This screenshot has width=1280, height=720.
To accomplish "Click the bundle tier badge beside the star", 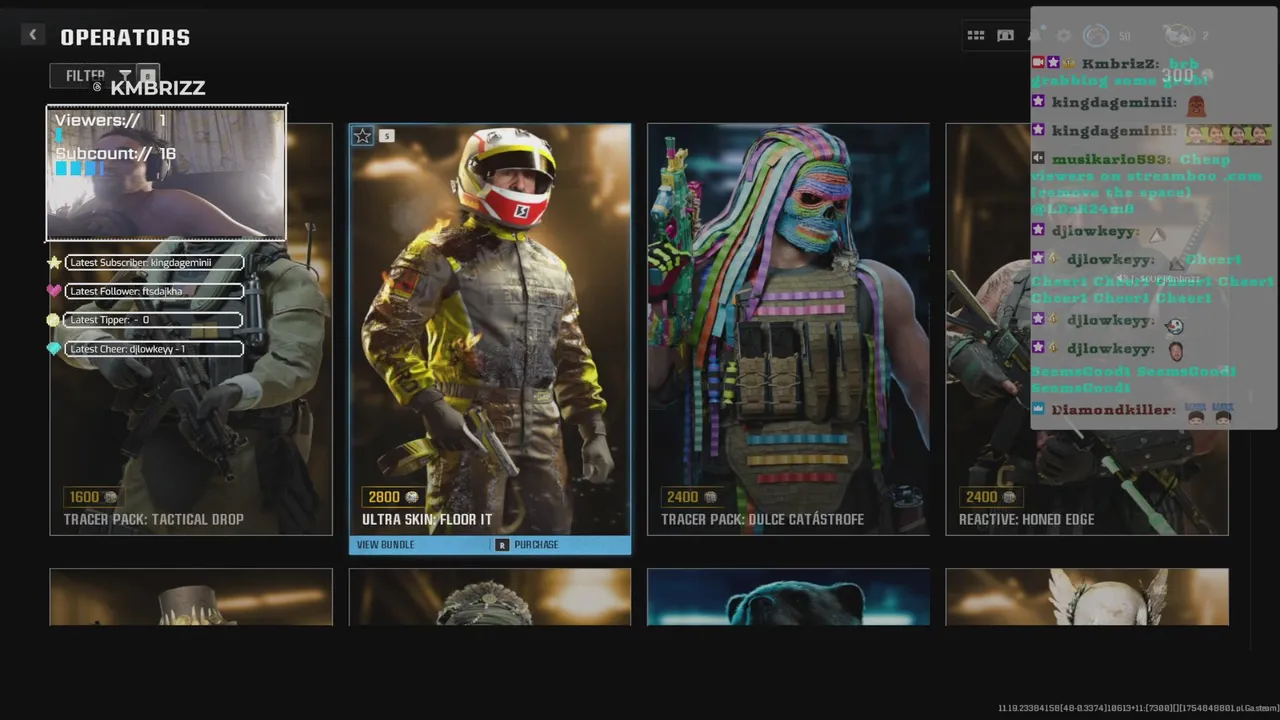I will [387, 136].
